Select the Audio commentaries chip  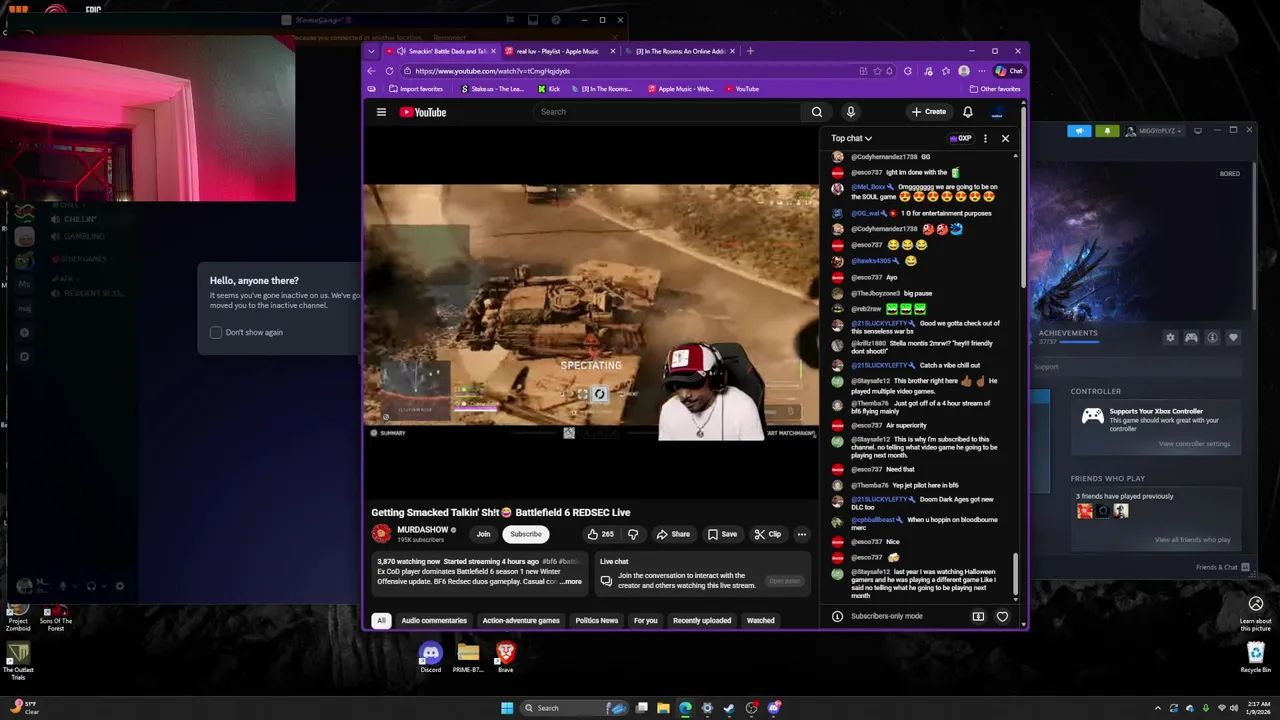(x=434, y=621)
